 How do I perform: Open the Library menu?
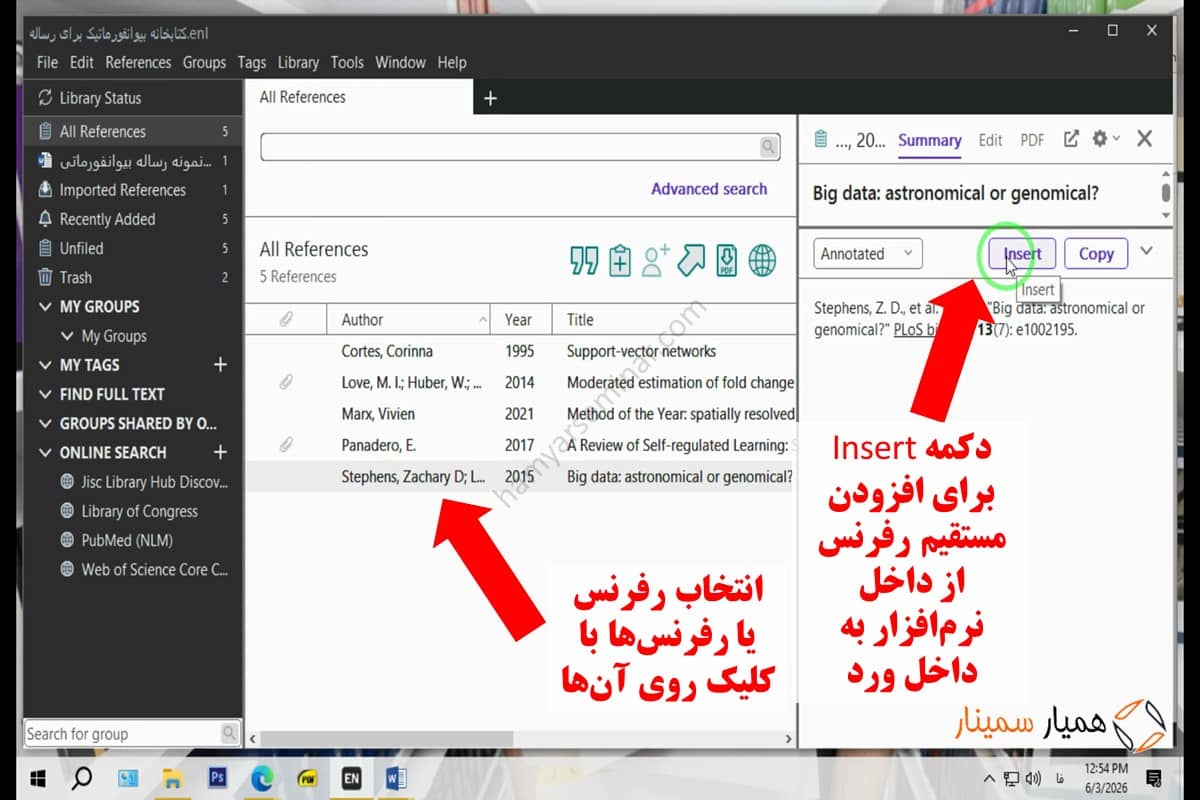click(298, 62)
